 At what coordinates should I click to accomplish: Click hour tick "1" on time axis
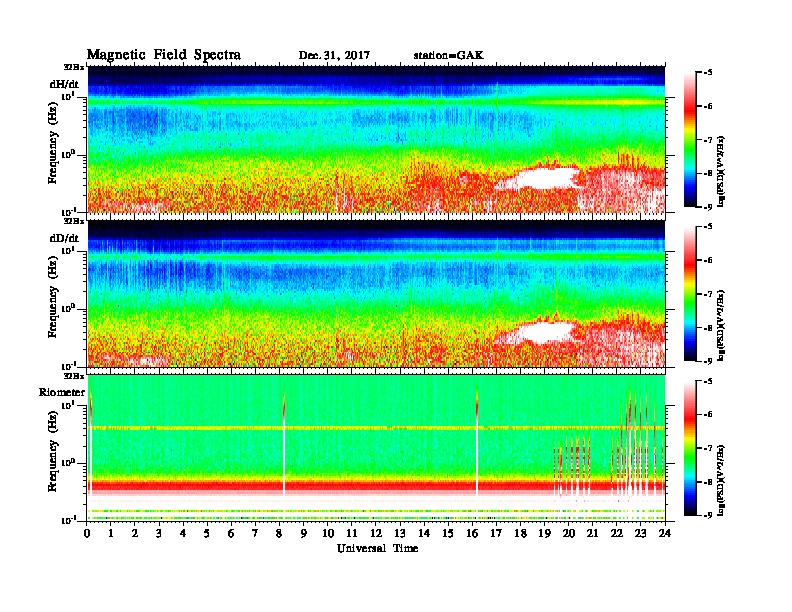click(111, 534)
